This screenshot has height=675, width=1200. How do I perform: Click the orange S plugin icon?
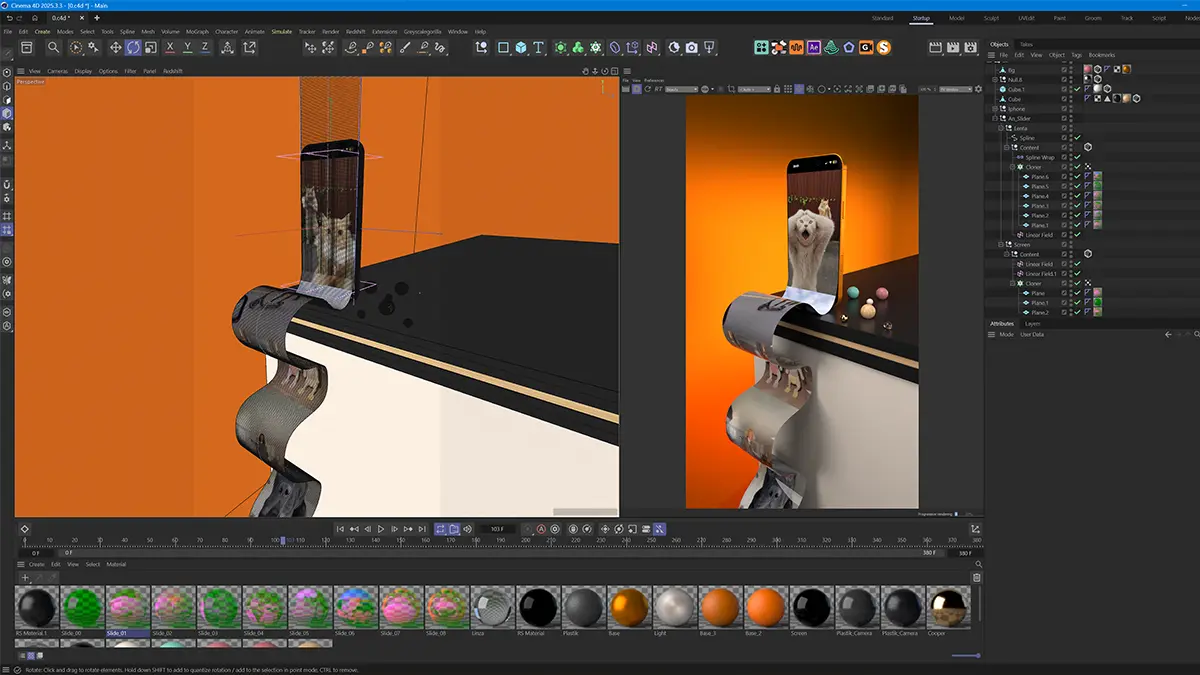click(885, 47)
